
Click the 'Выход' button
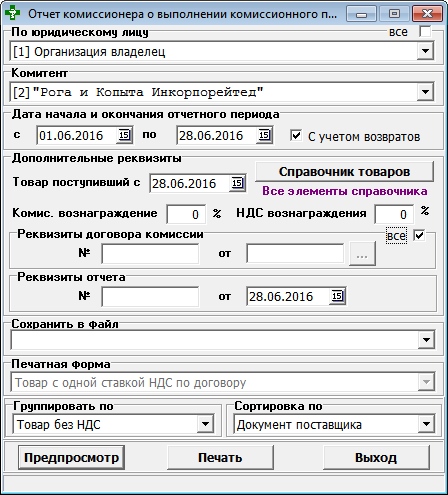[376, 457]
